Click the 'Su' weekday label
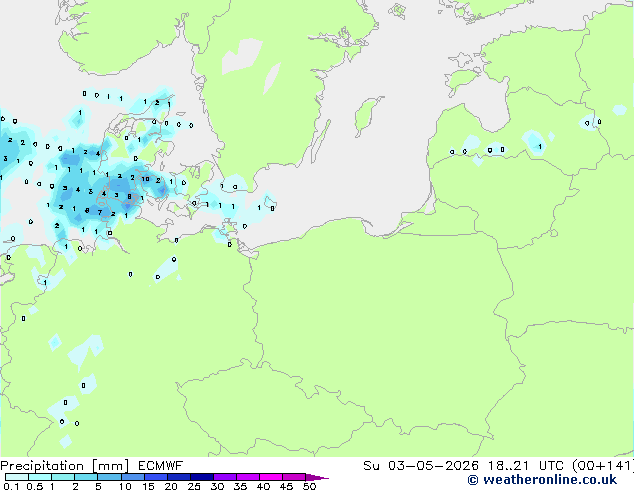634x490 pixels. (x=371, y=466)
